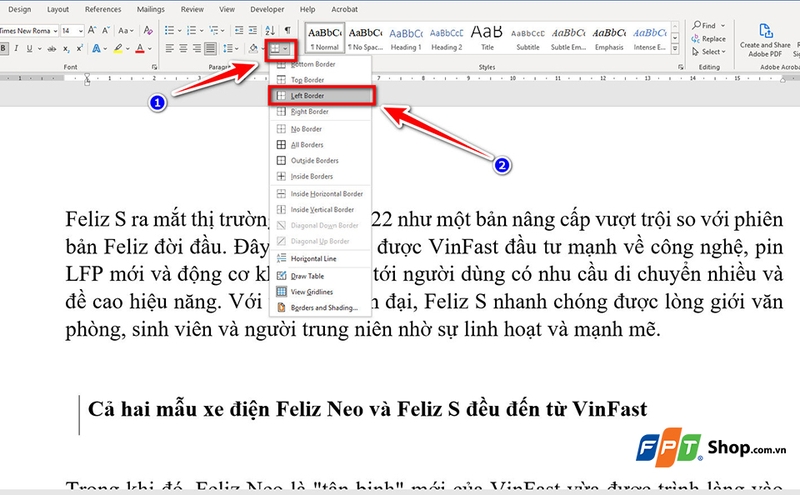This screenshot has height=495, width=800.
Task: Choose Inside Horizontal Border
Action: [x=320, y=193]
